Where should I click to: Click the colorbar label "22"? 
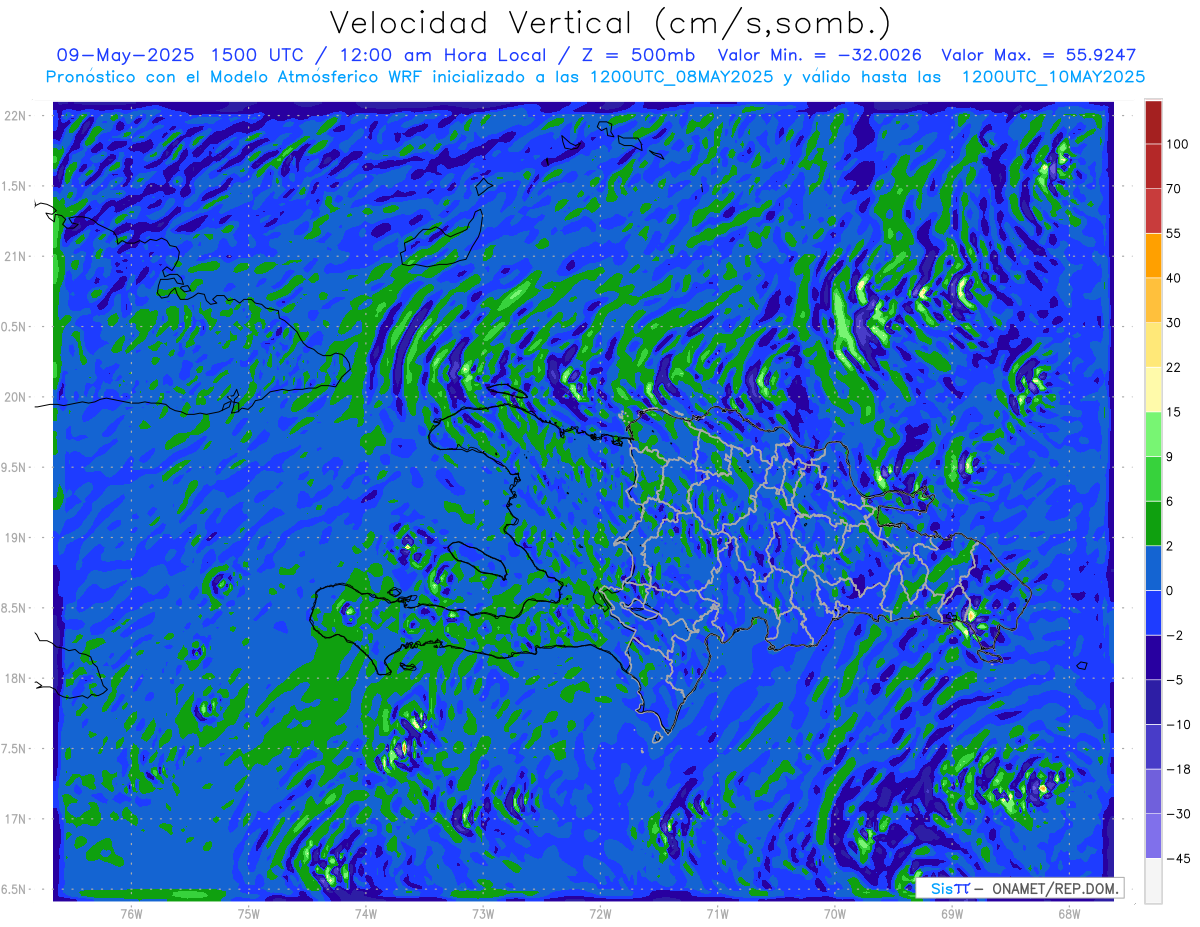(x=1174, y=367)
